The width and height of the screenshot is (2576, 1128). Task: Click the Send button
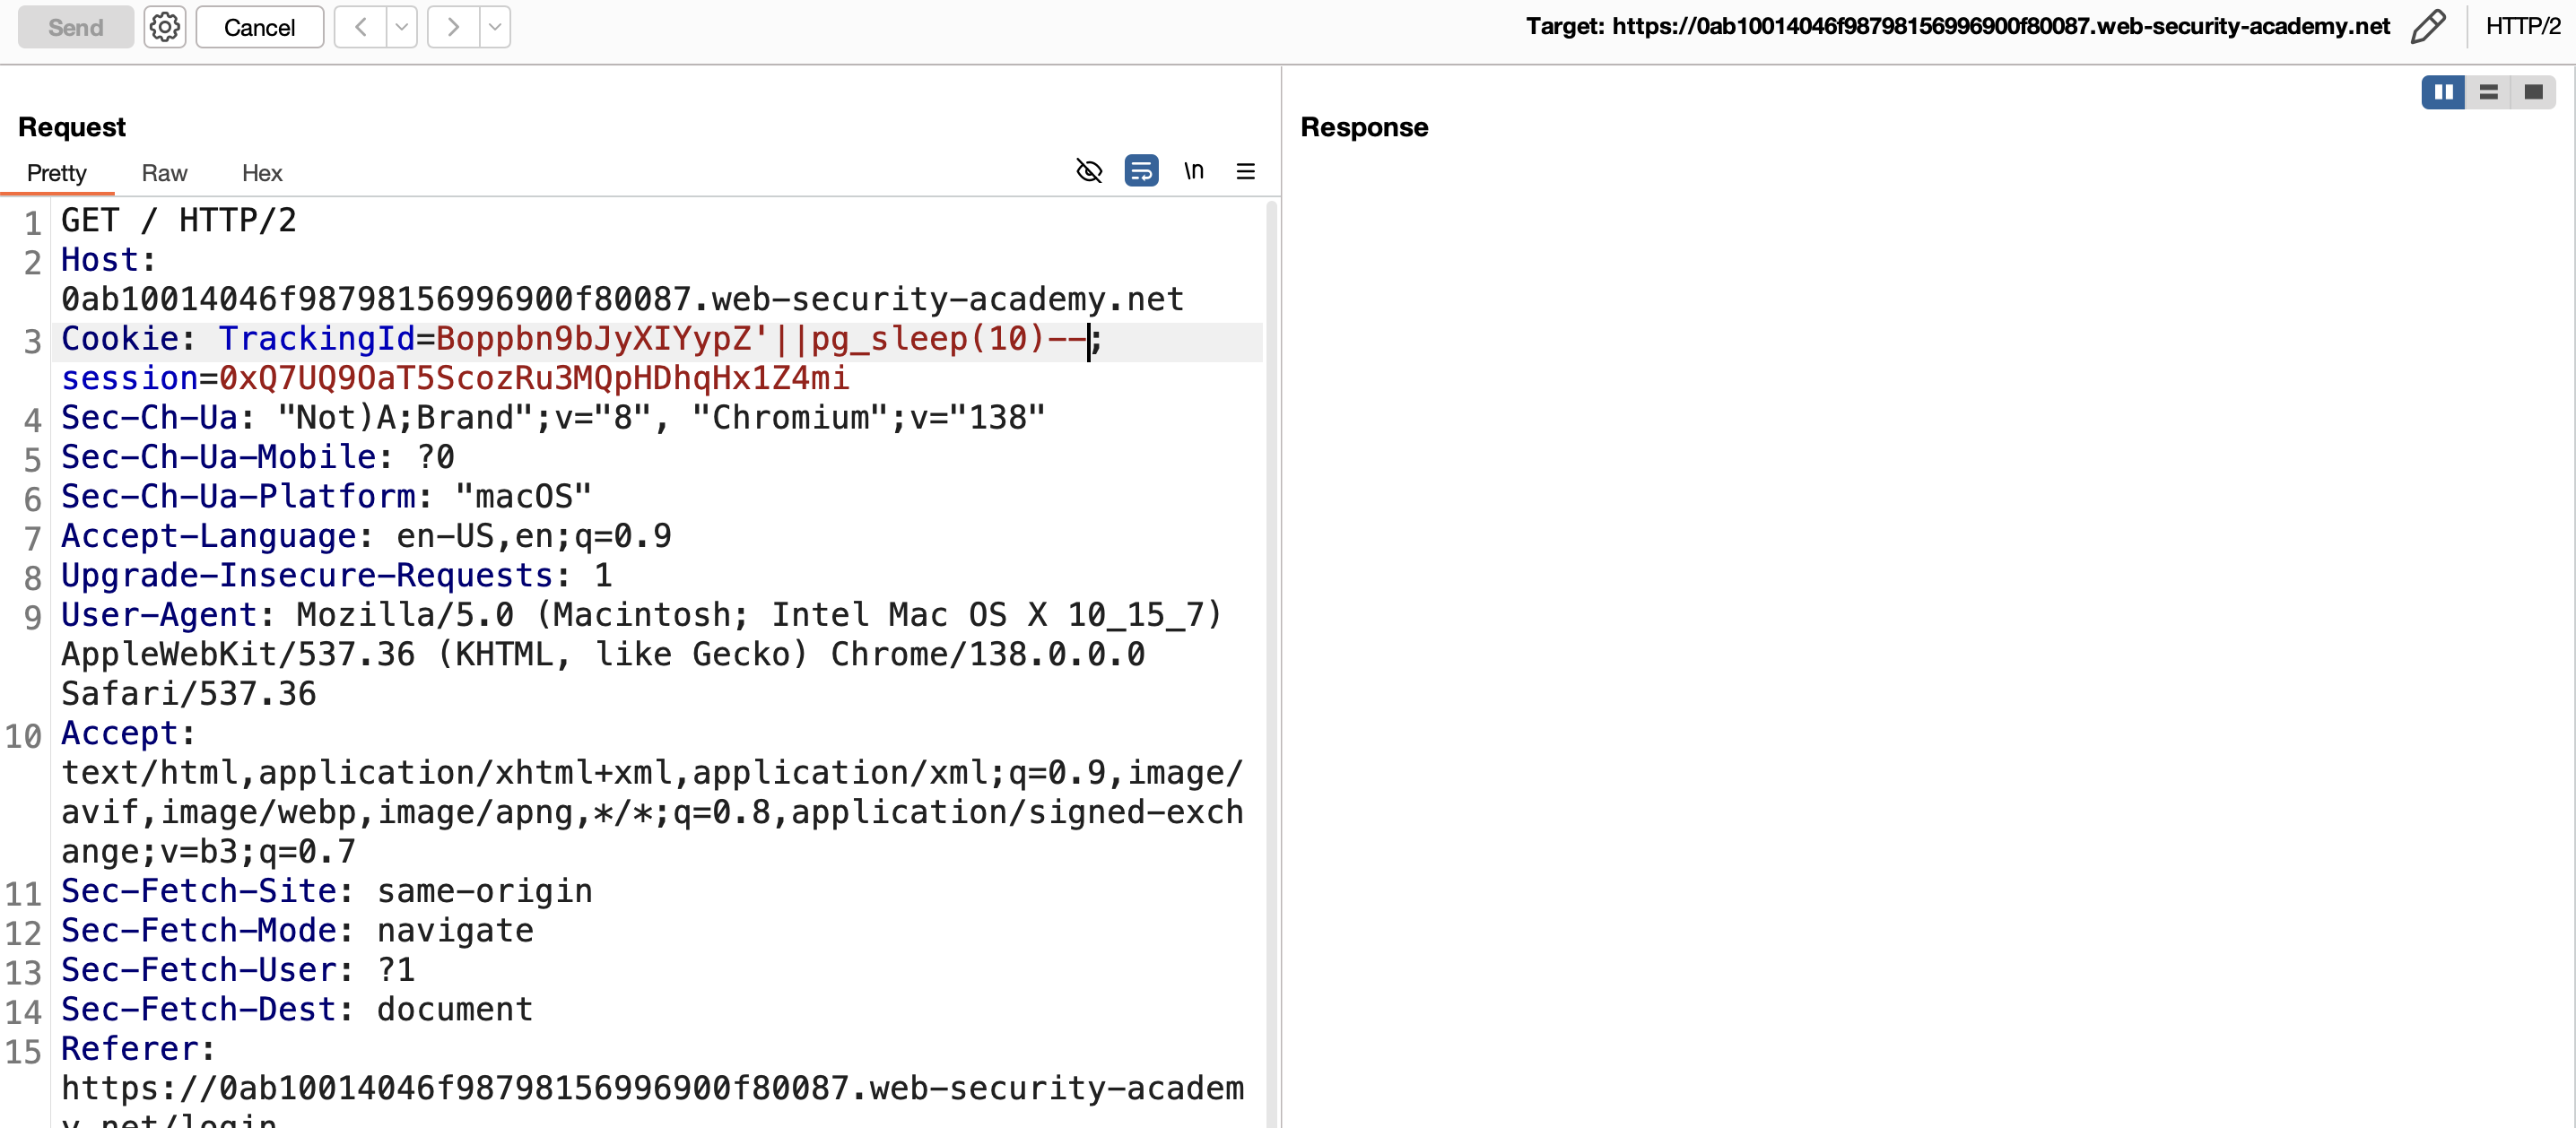76,27
